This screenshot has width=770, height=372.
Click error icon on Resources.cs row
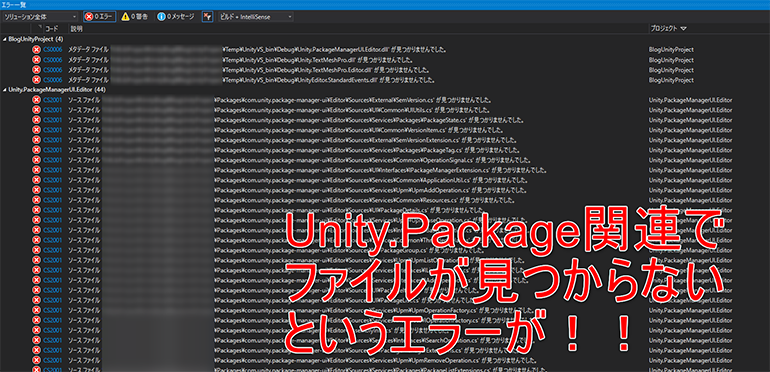[x=36, y=200]
